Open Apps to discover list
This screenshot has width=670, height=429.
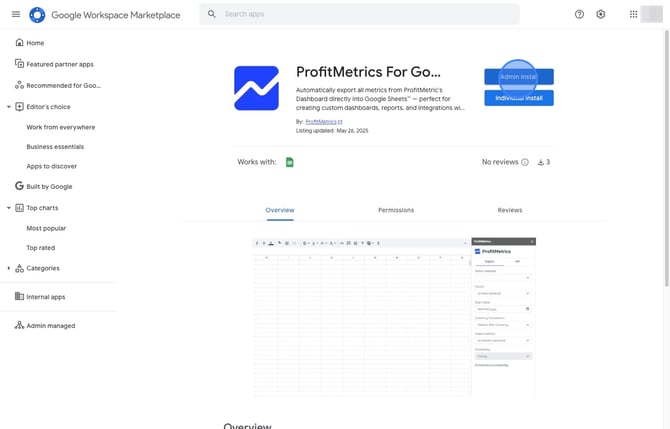(x=52, y=166)
